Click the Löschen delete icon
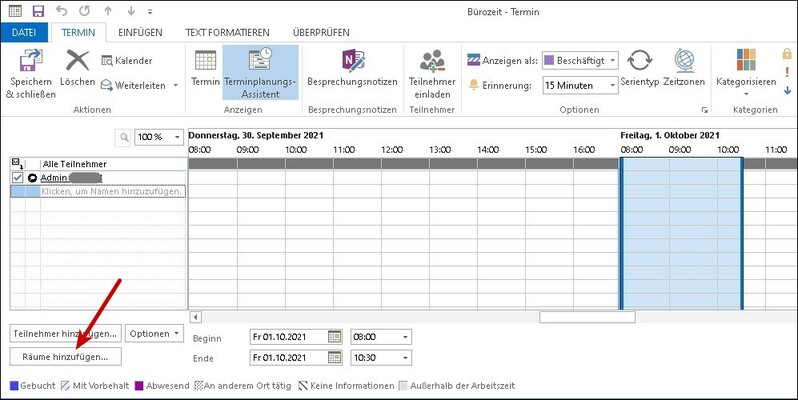 tap(77, 63)
